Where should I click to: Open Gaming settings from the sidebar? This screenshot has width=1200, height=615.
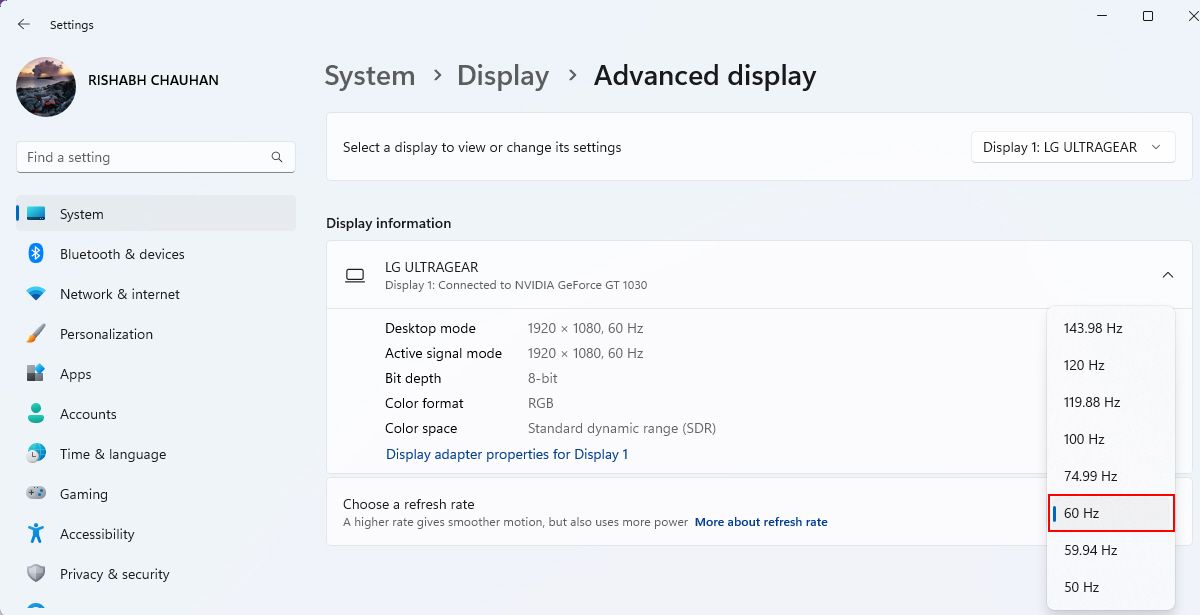point(83,494)
